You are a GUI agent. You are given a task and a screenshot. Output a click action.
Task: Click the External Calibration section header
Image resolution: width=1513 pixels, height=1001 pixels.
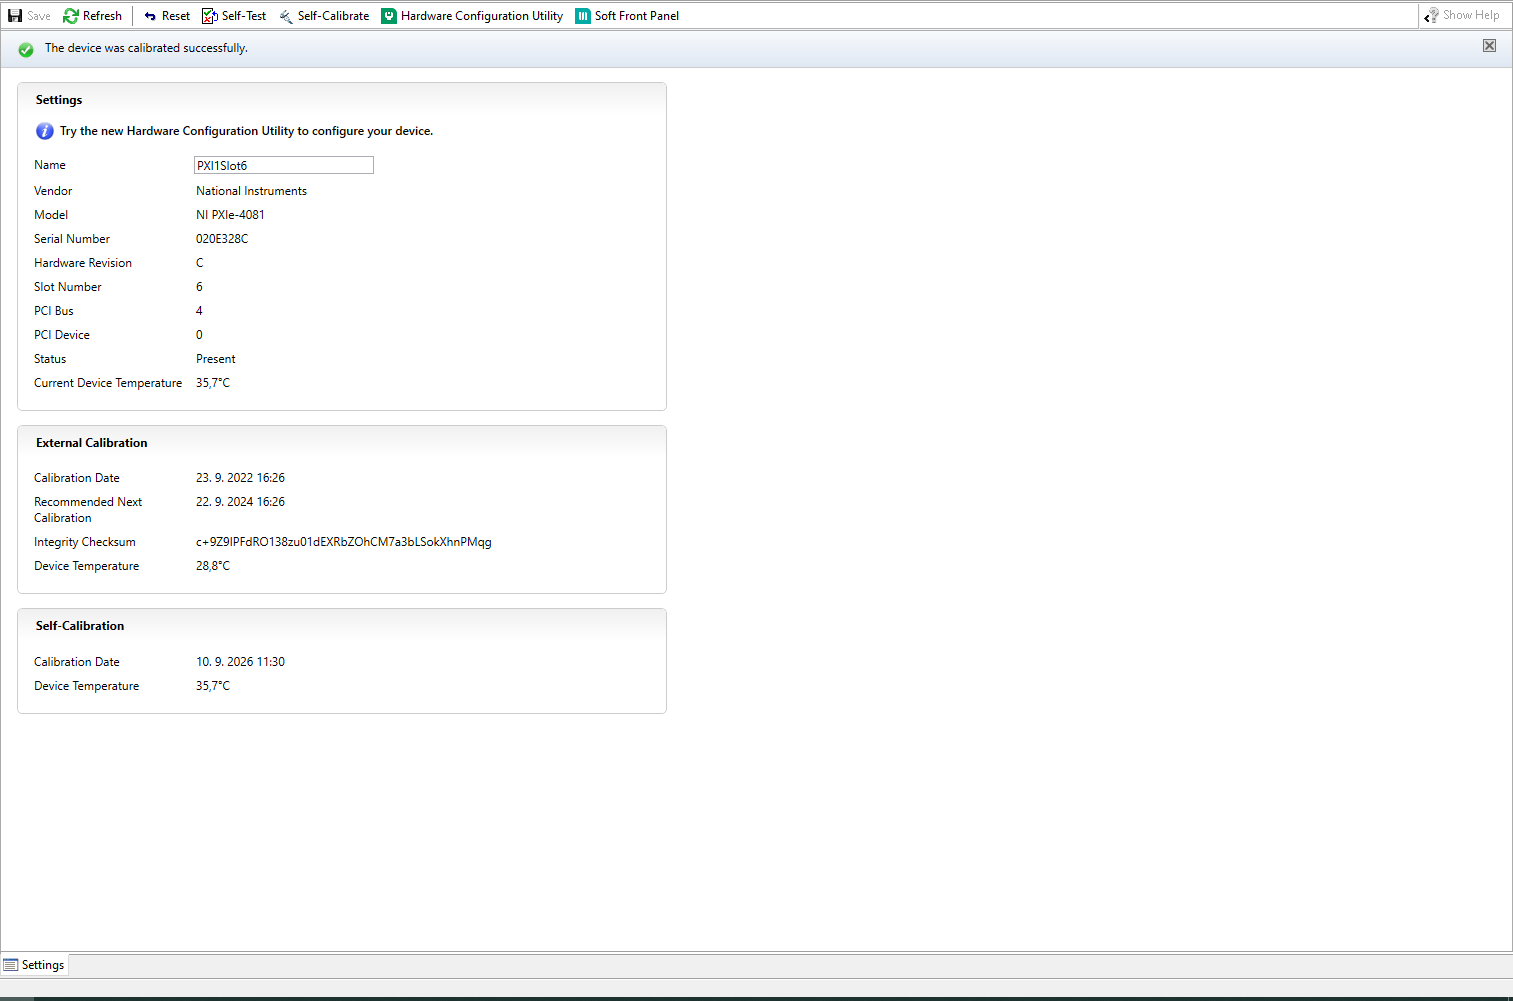point(92,443)
